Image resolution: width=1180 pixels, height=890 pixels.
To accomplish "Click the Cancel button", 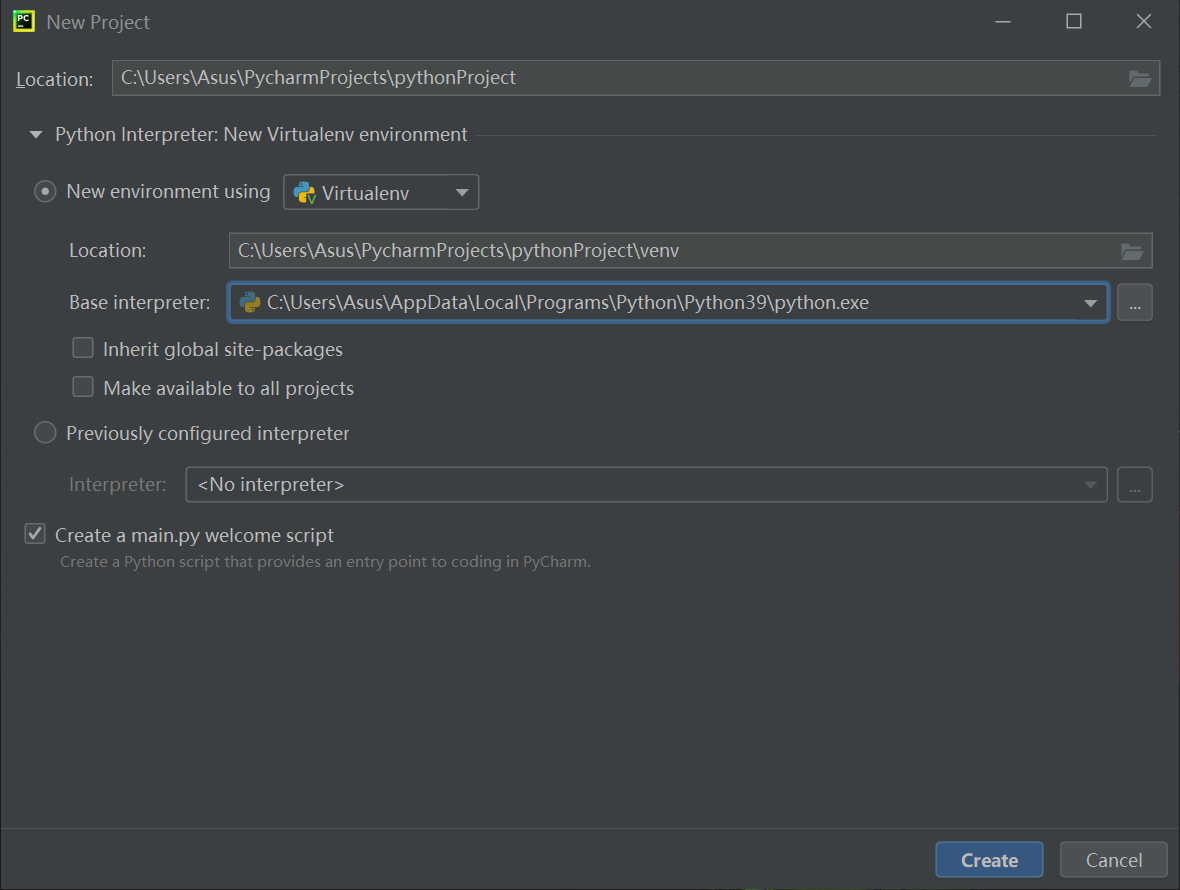I will [x=1113, y=860].
